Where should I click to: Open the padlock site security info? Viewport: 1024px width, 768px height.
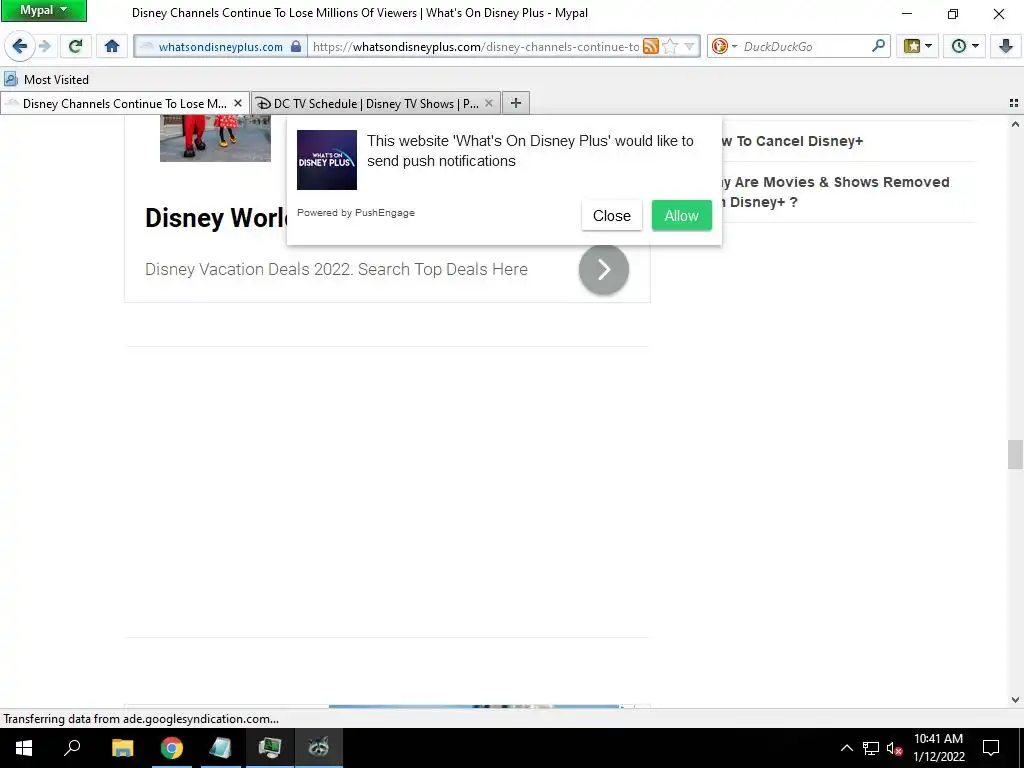pyautogui.click(x=296, y=46)
